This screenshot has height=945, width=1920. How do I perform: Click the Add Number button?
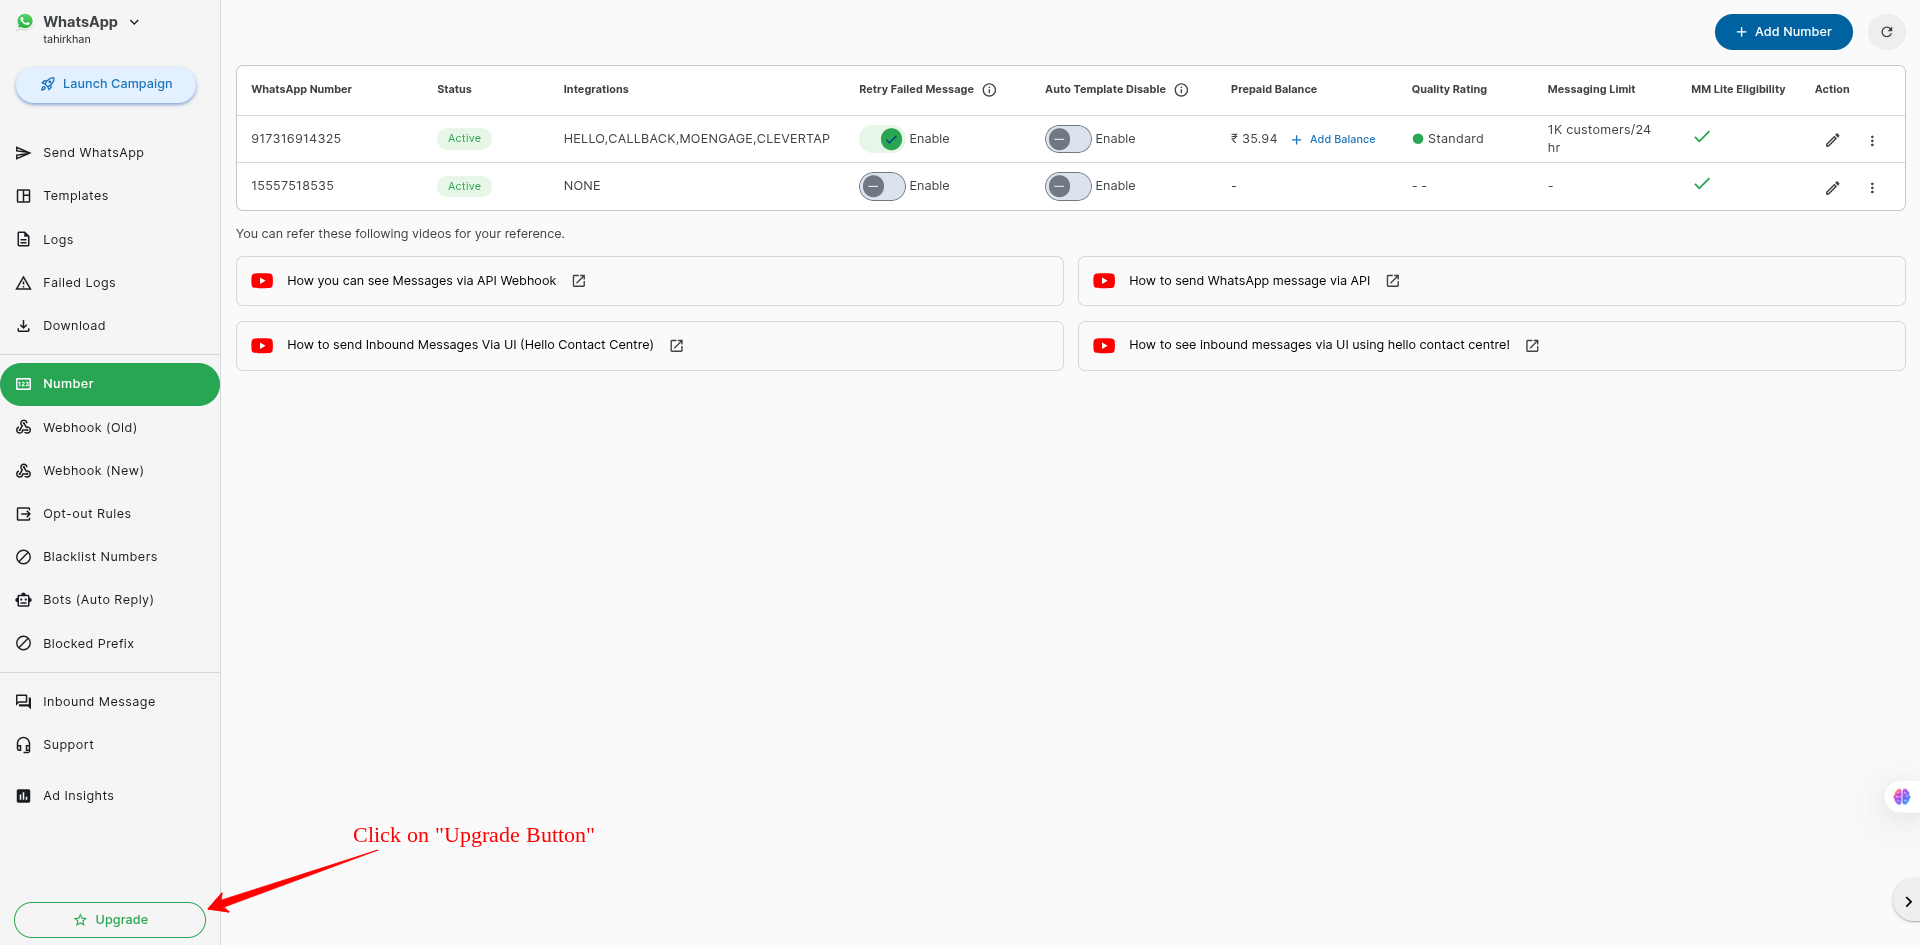coord(1783,32)
